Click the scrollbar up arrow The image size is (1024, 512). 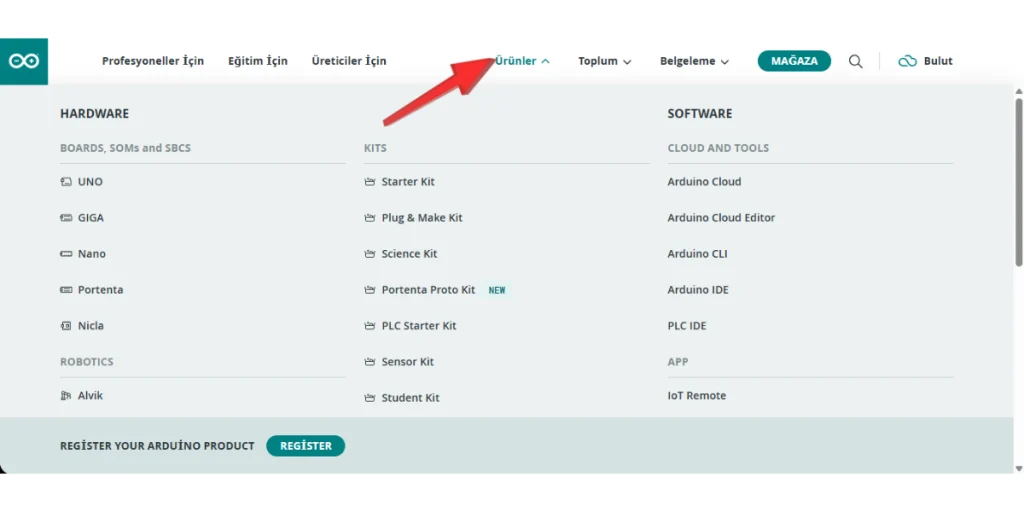point(1019,91)
